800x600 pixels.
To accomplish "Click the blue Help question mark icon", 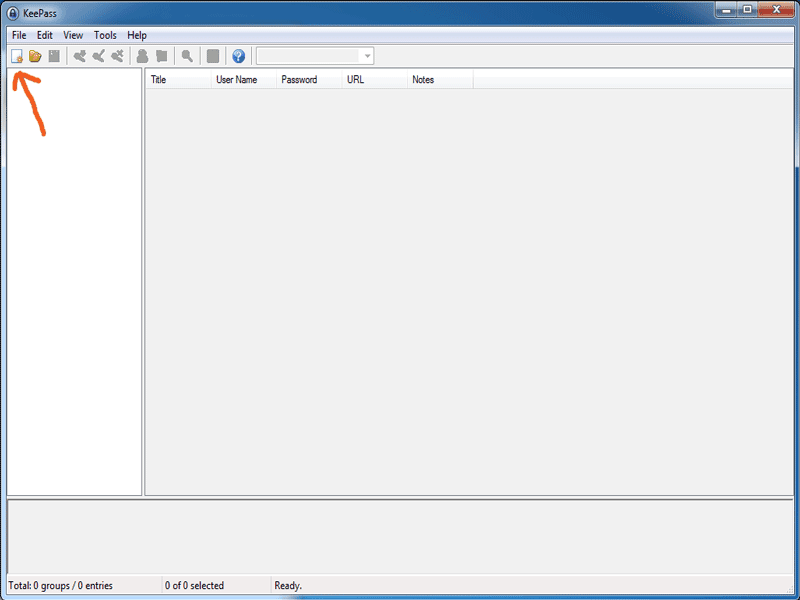I will coord(238,57).
